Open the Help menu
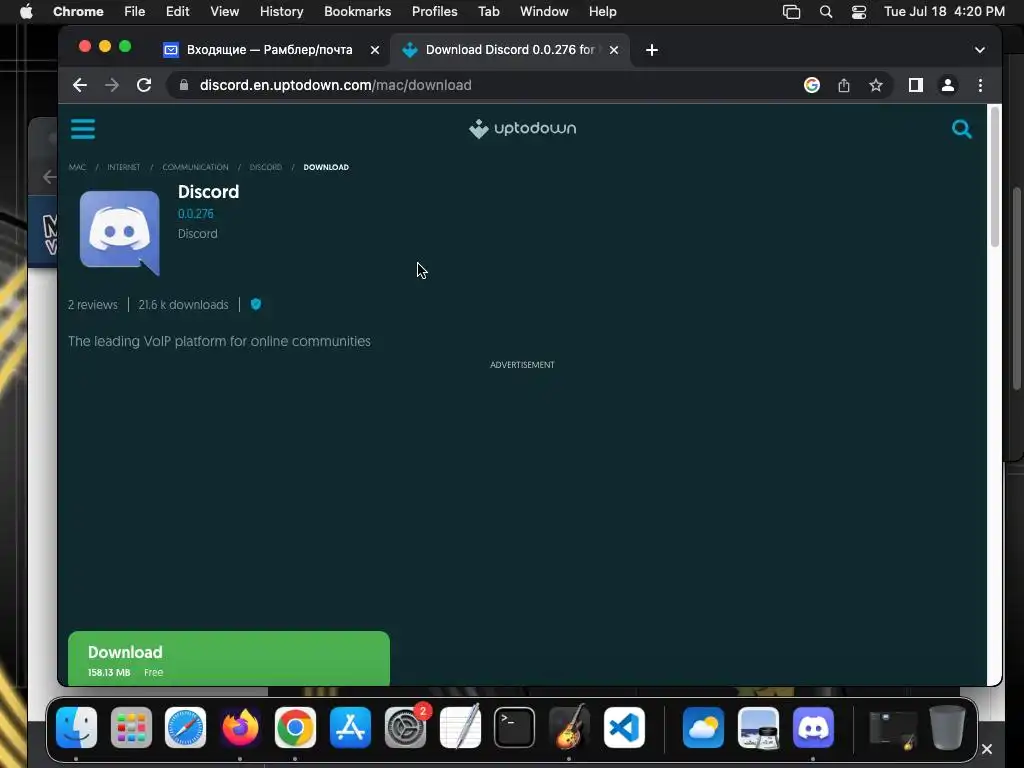The width and height of the screenshot is (1024, 768). click(x=602, y=11)
